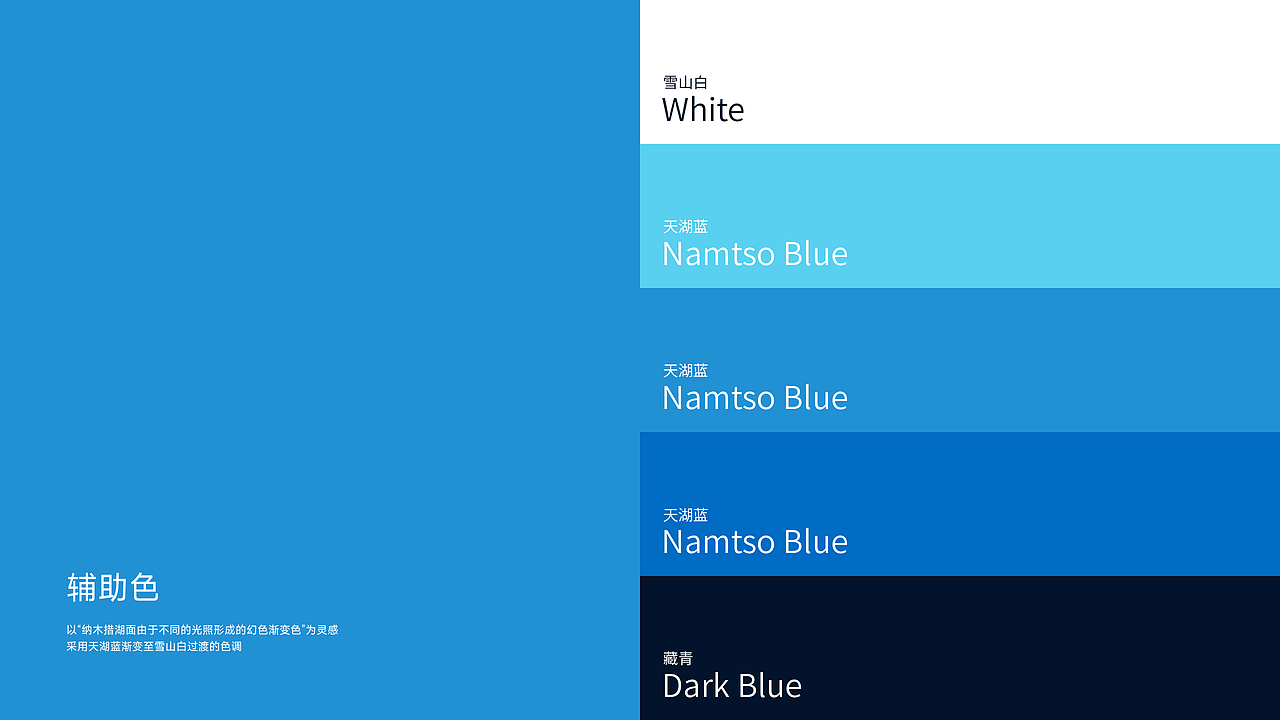The height and width of the screenshot is (720, 1280).
Task: Pick the light cyan Namtso Blue swatch
Action: pos(960,216)
